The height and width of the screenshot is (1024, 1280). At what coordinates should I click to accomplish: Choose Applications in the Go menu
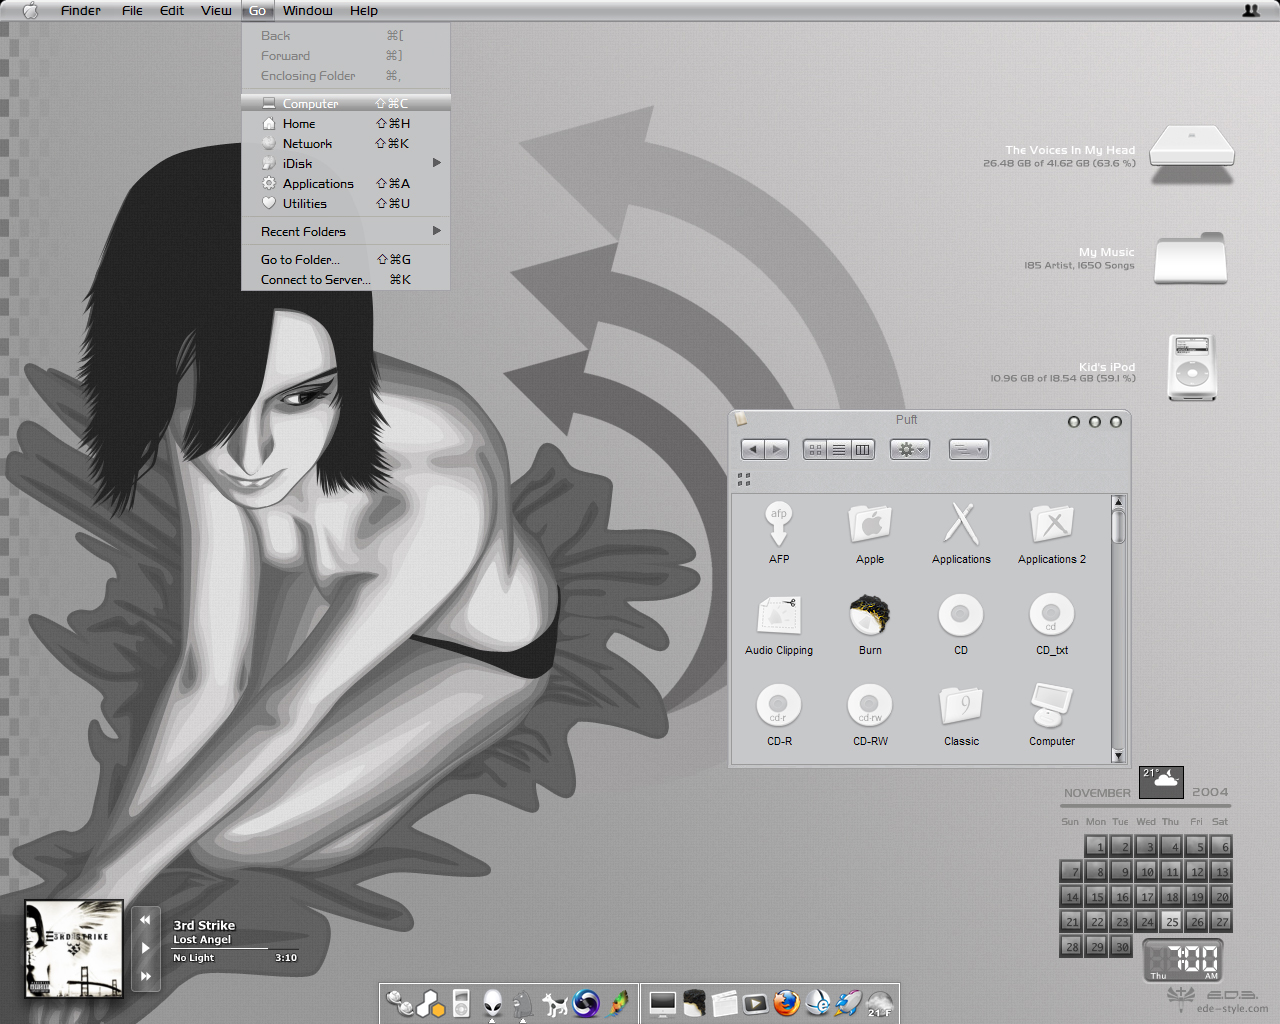tap(346, 183)
